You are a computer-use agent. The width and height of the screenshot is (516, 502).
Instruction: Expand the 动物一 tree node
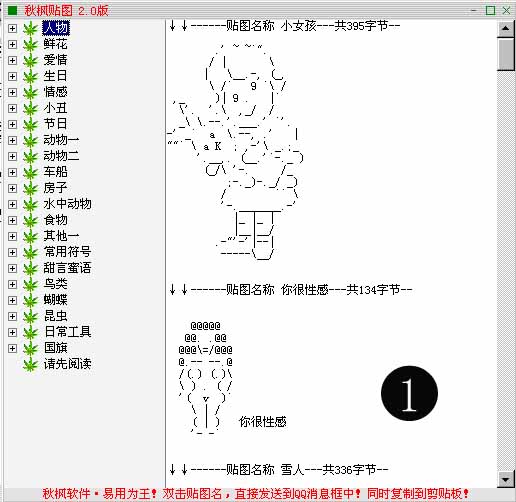[x=12, y=140]
